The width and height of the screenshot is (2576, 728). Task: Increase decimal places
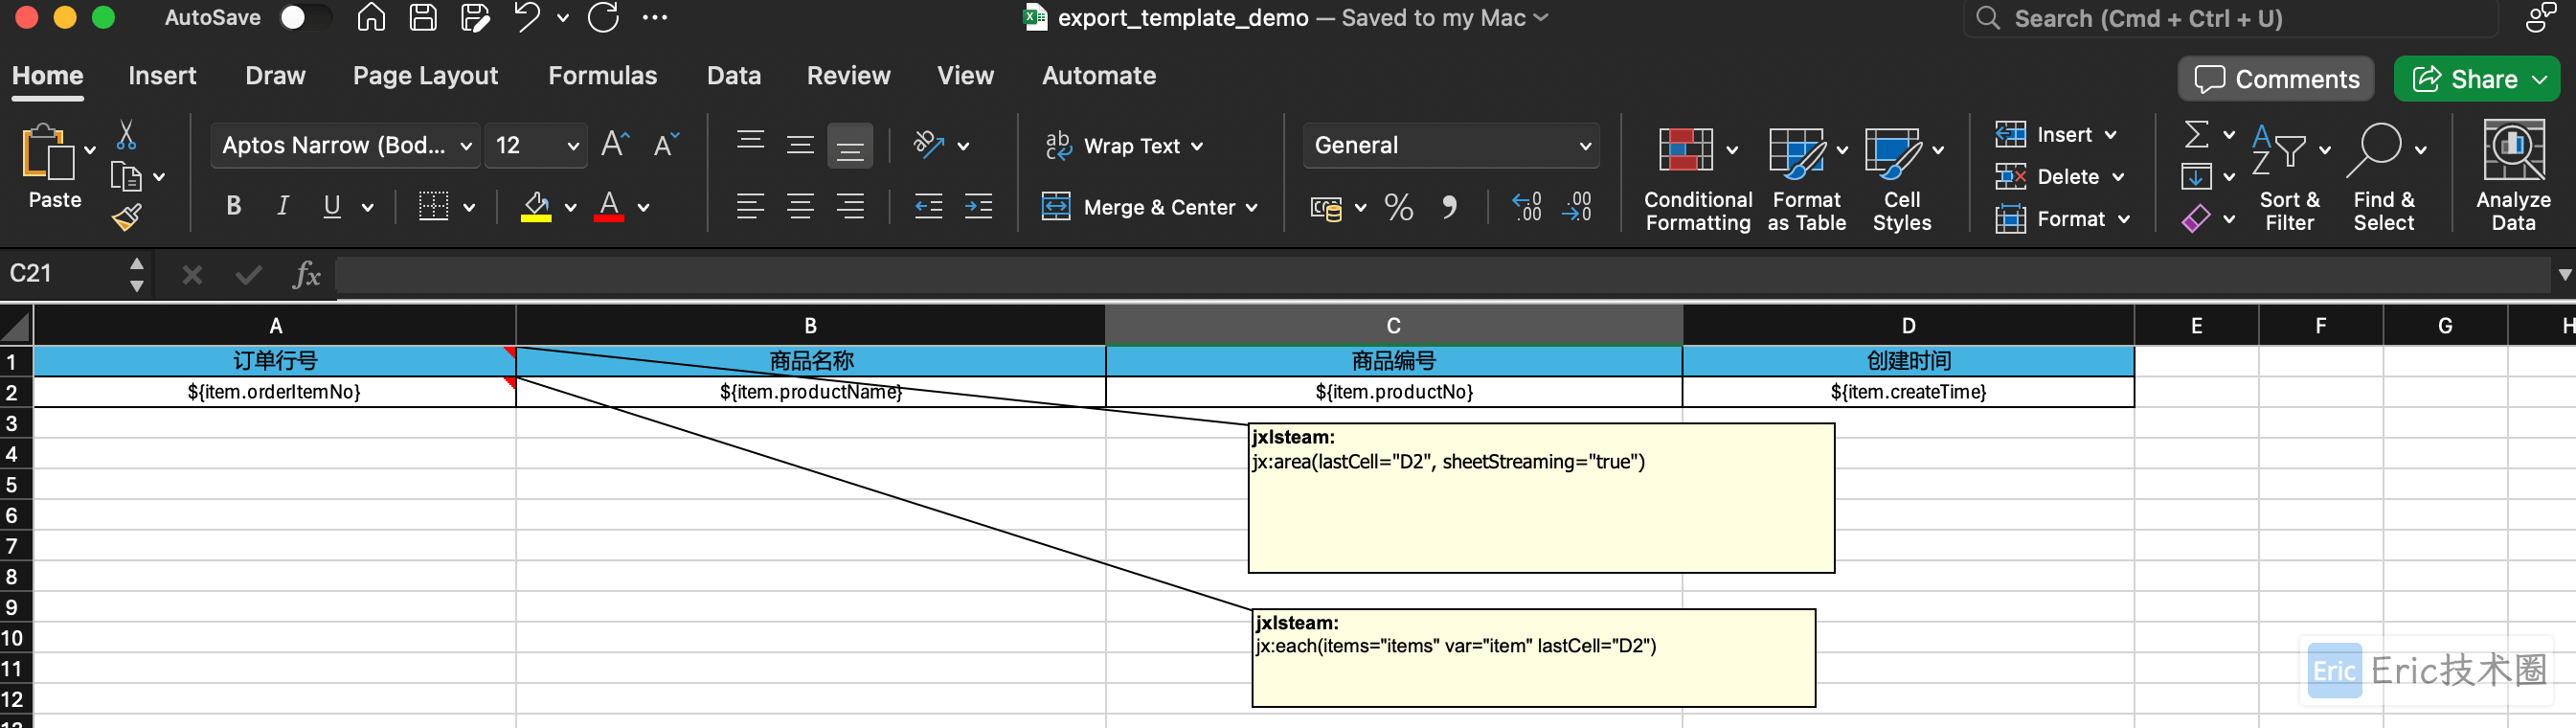[1527, 207]
